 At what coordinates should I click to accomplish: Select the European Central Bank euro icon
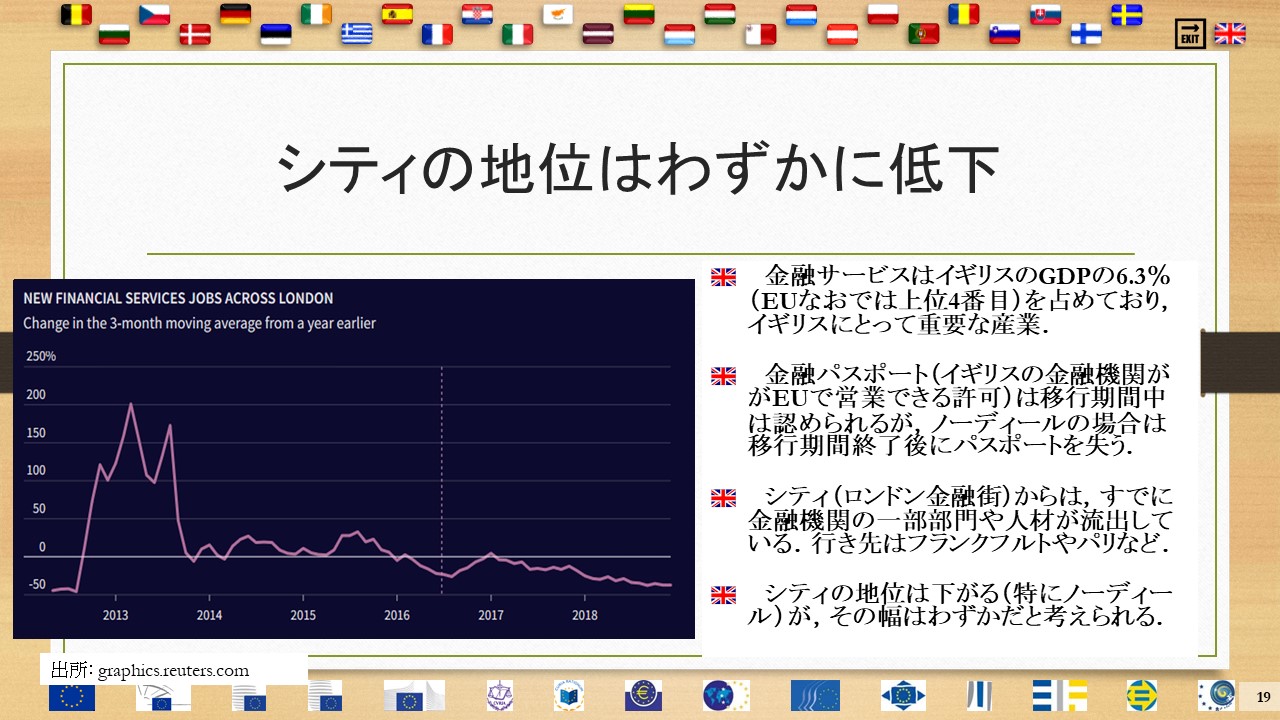pyautogui.click(x=643, y=695)
